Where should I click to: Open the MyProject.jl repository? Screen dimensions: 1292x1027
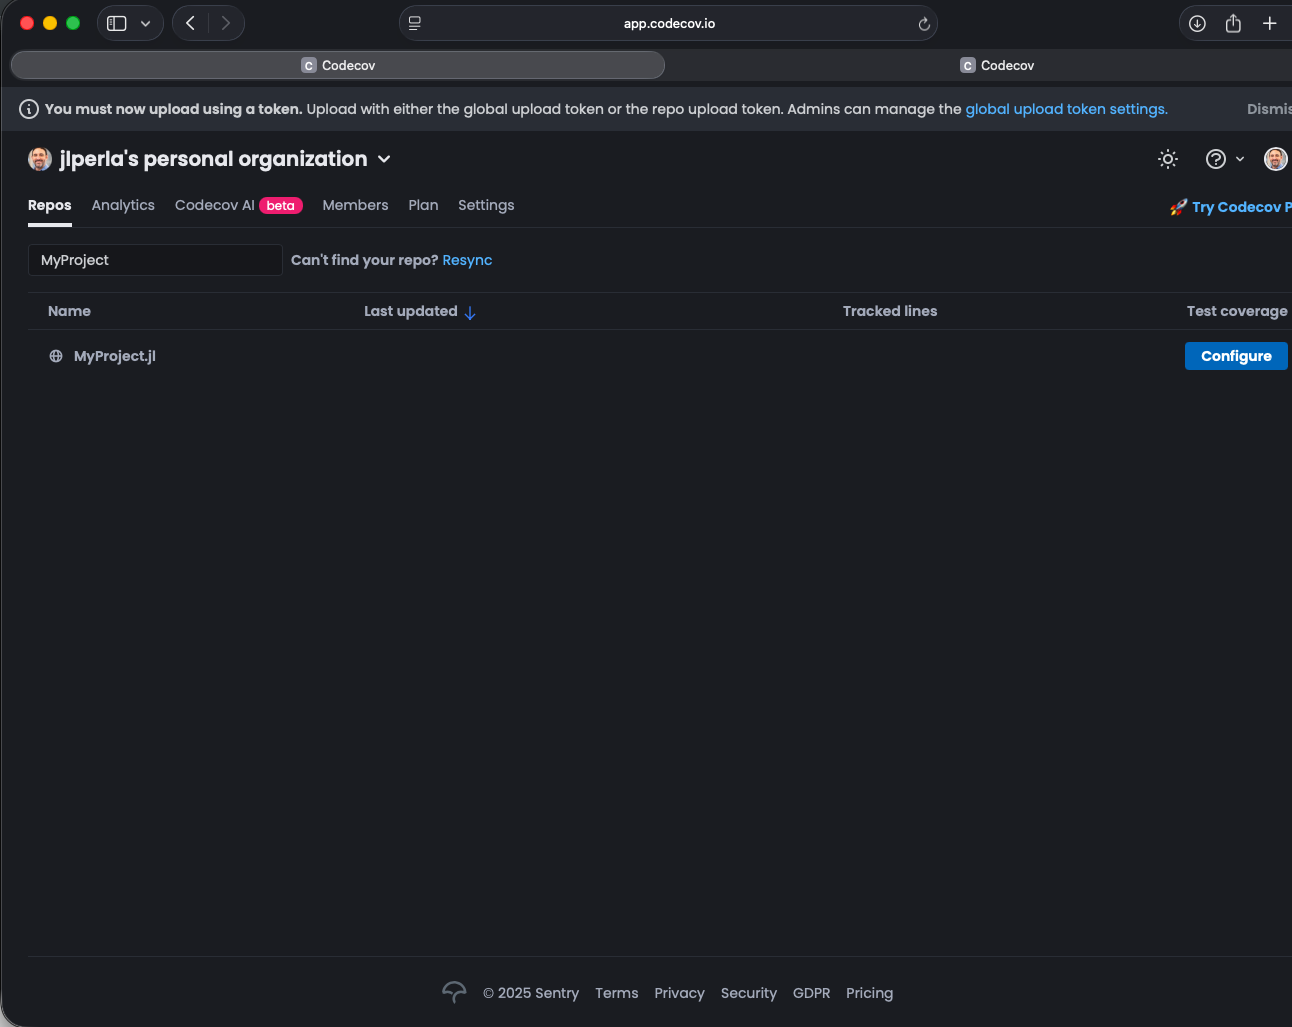(114, 356)
